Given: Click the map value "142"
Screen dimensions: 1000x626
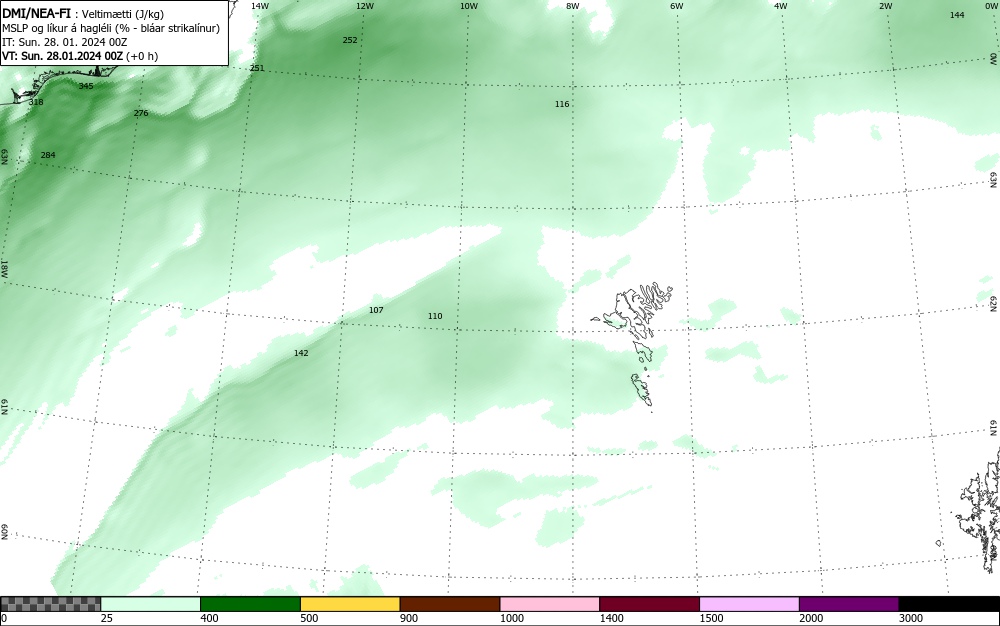Looking at the screenshot, I should pyautogui.click(x=301, y=353).
